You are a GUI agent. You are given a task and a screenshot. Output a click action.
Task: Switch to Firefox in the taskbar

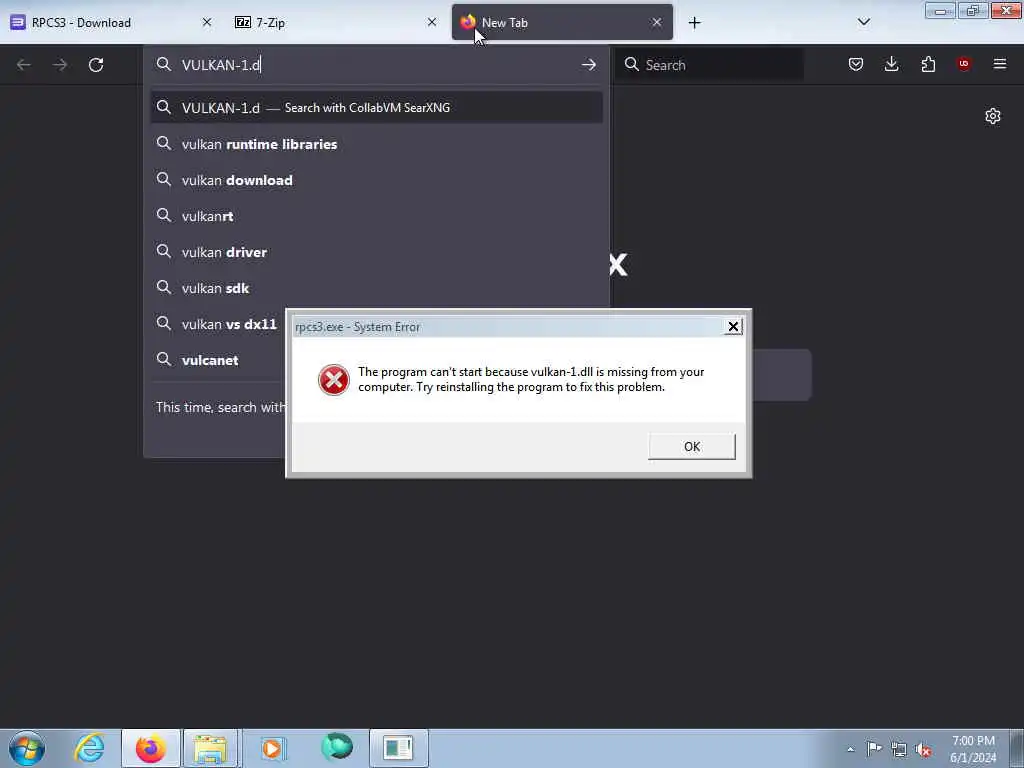tap(151, 748)
